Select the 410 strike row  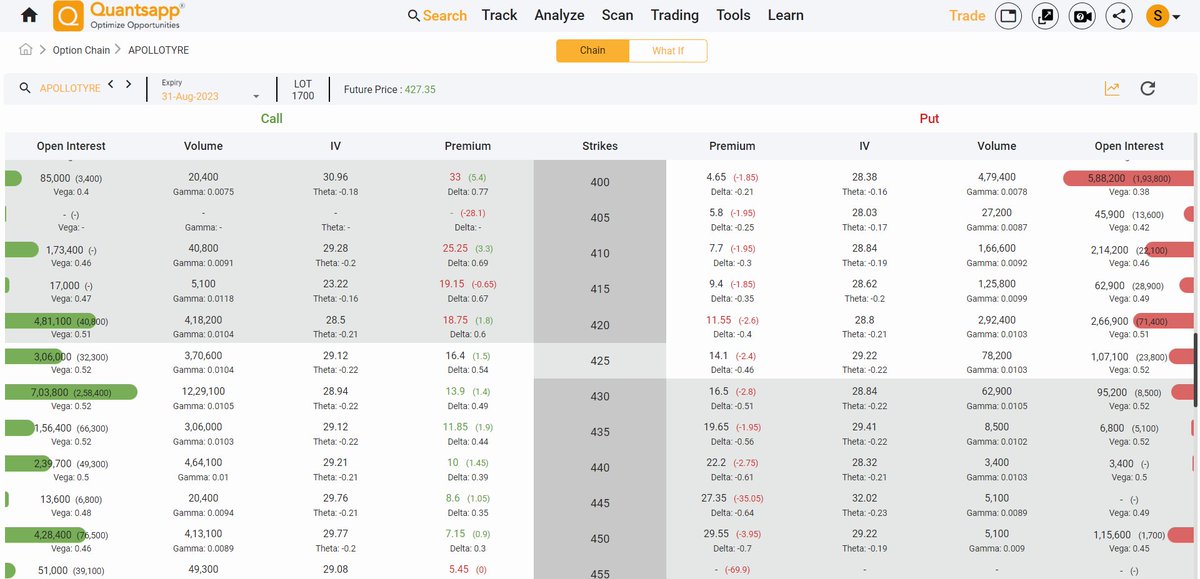[x=600, y=254]
